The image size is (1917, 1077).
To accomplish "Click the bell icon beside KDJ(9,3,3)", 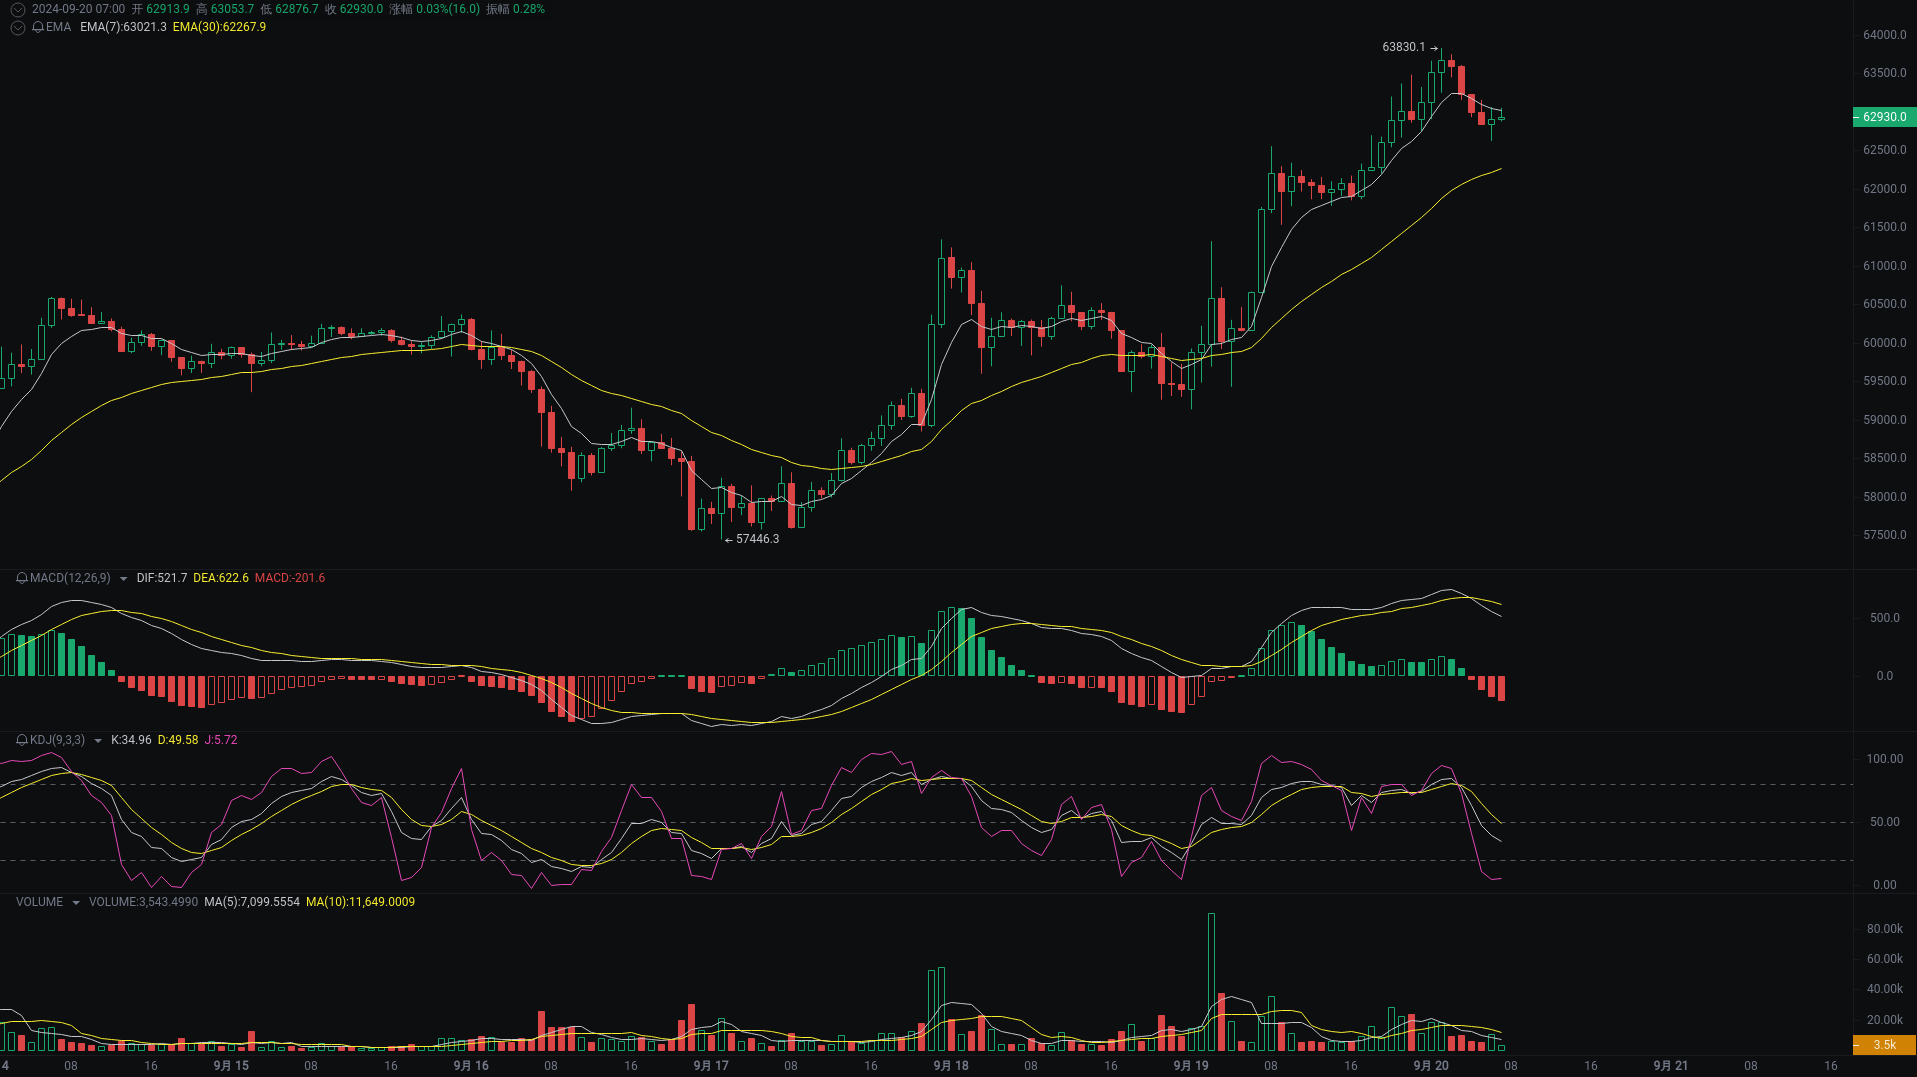I will point(21,740).
